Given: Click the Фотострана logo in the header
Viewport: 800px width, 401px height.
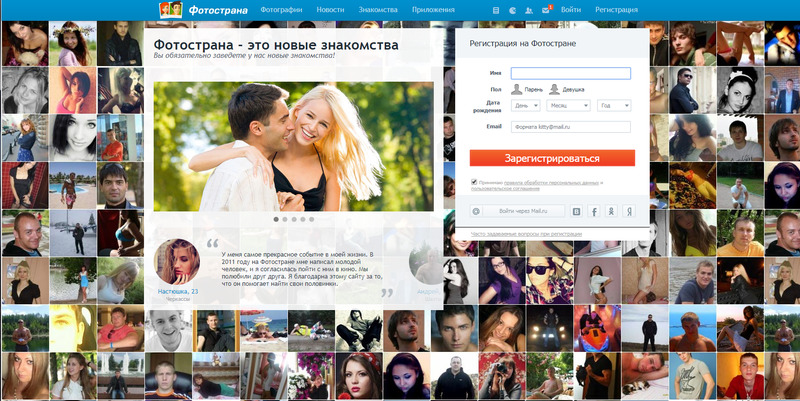Looking at the screenshot, I should 203,10.
